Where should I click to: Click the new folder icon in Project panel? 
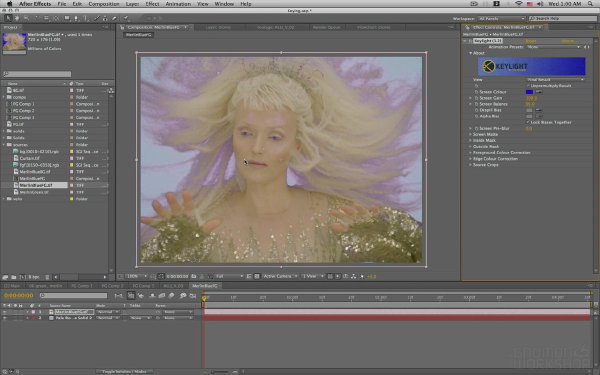(13, 277)
